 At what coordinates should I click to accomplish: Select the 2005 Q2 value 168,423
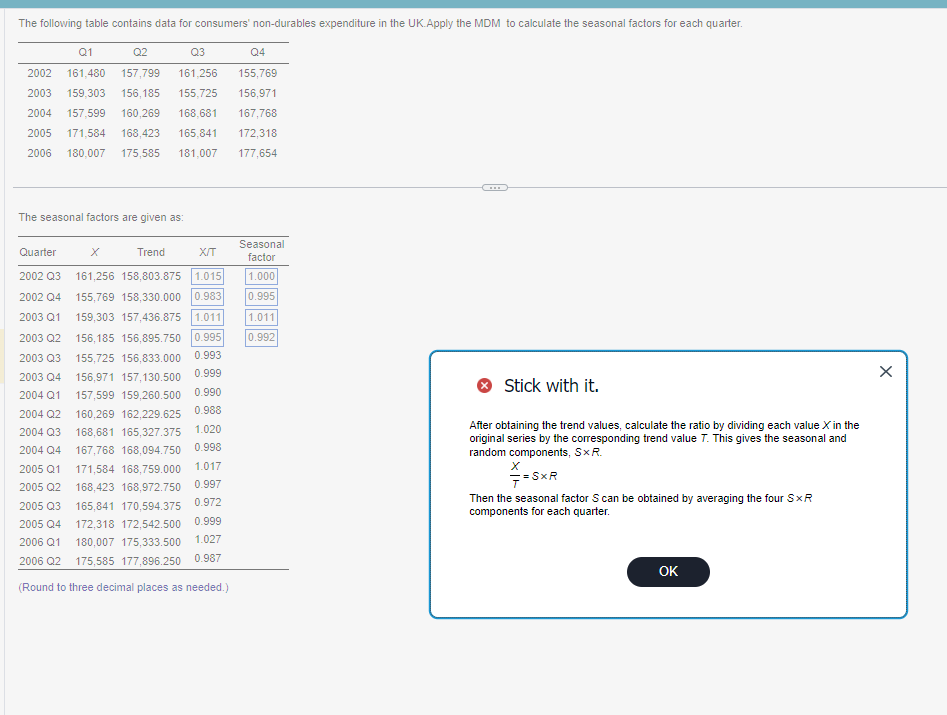point(140,133)
